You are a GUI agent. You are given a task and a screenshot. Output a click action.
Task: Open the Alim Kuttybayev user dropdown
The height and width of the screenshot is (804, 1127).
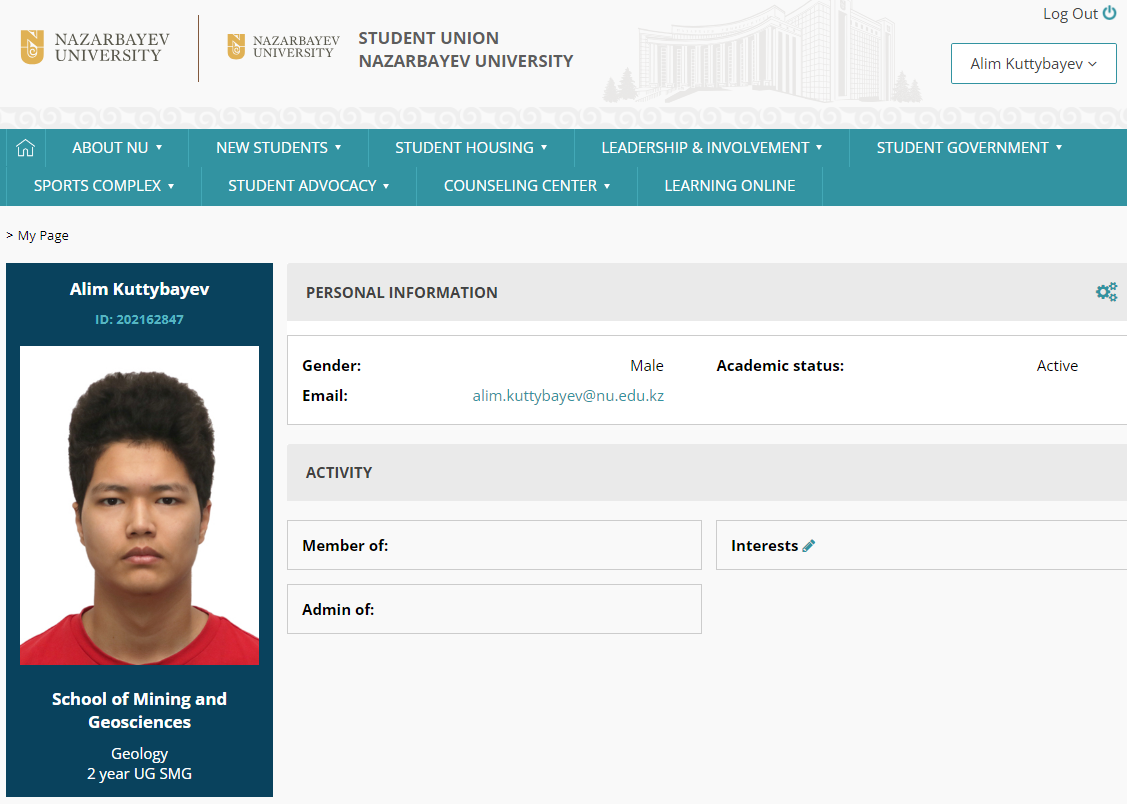1033,64
